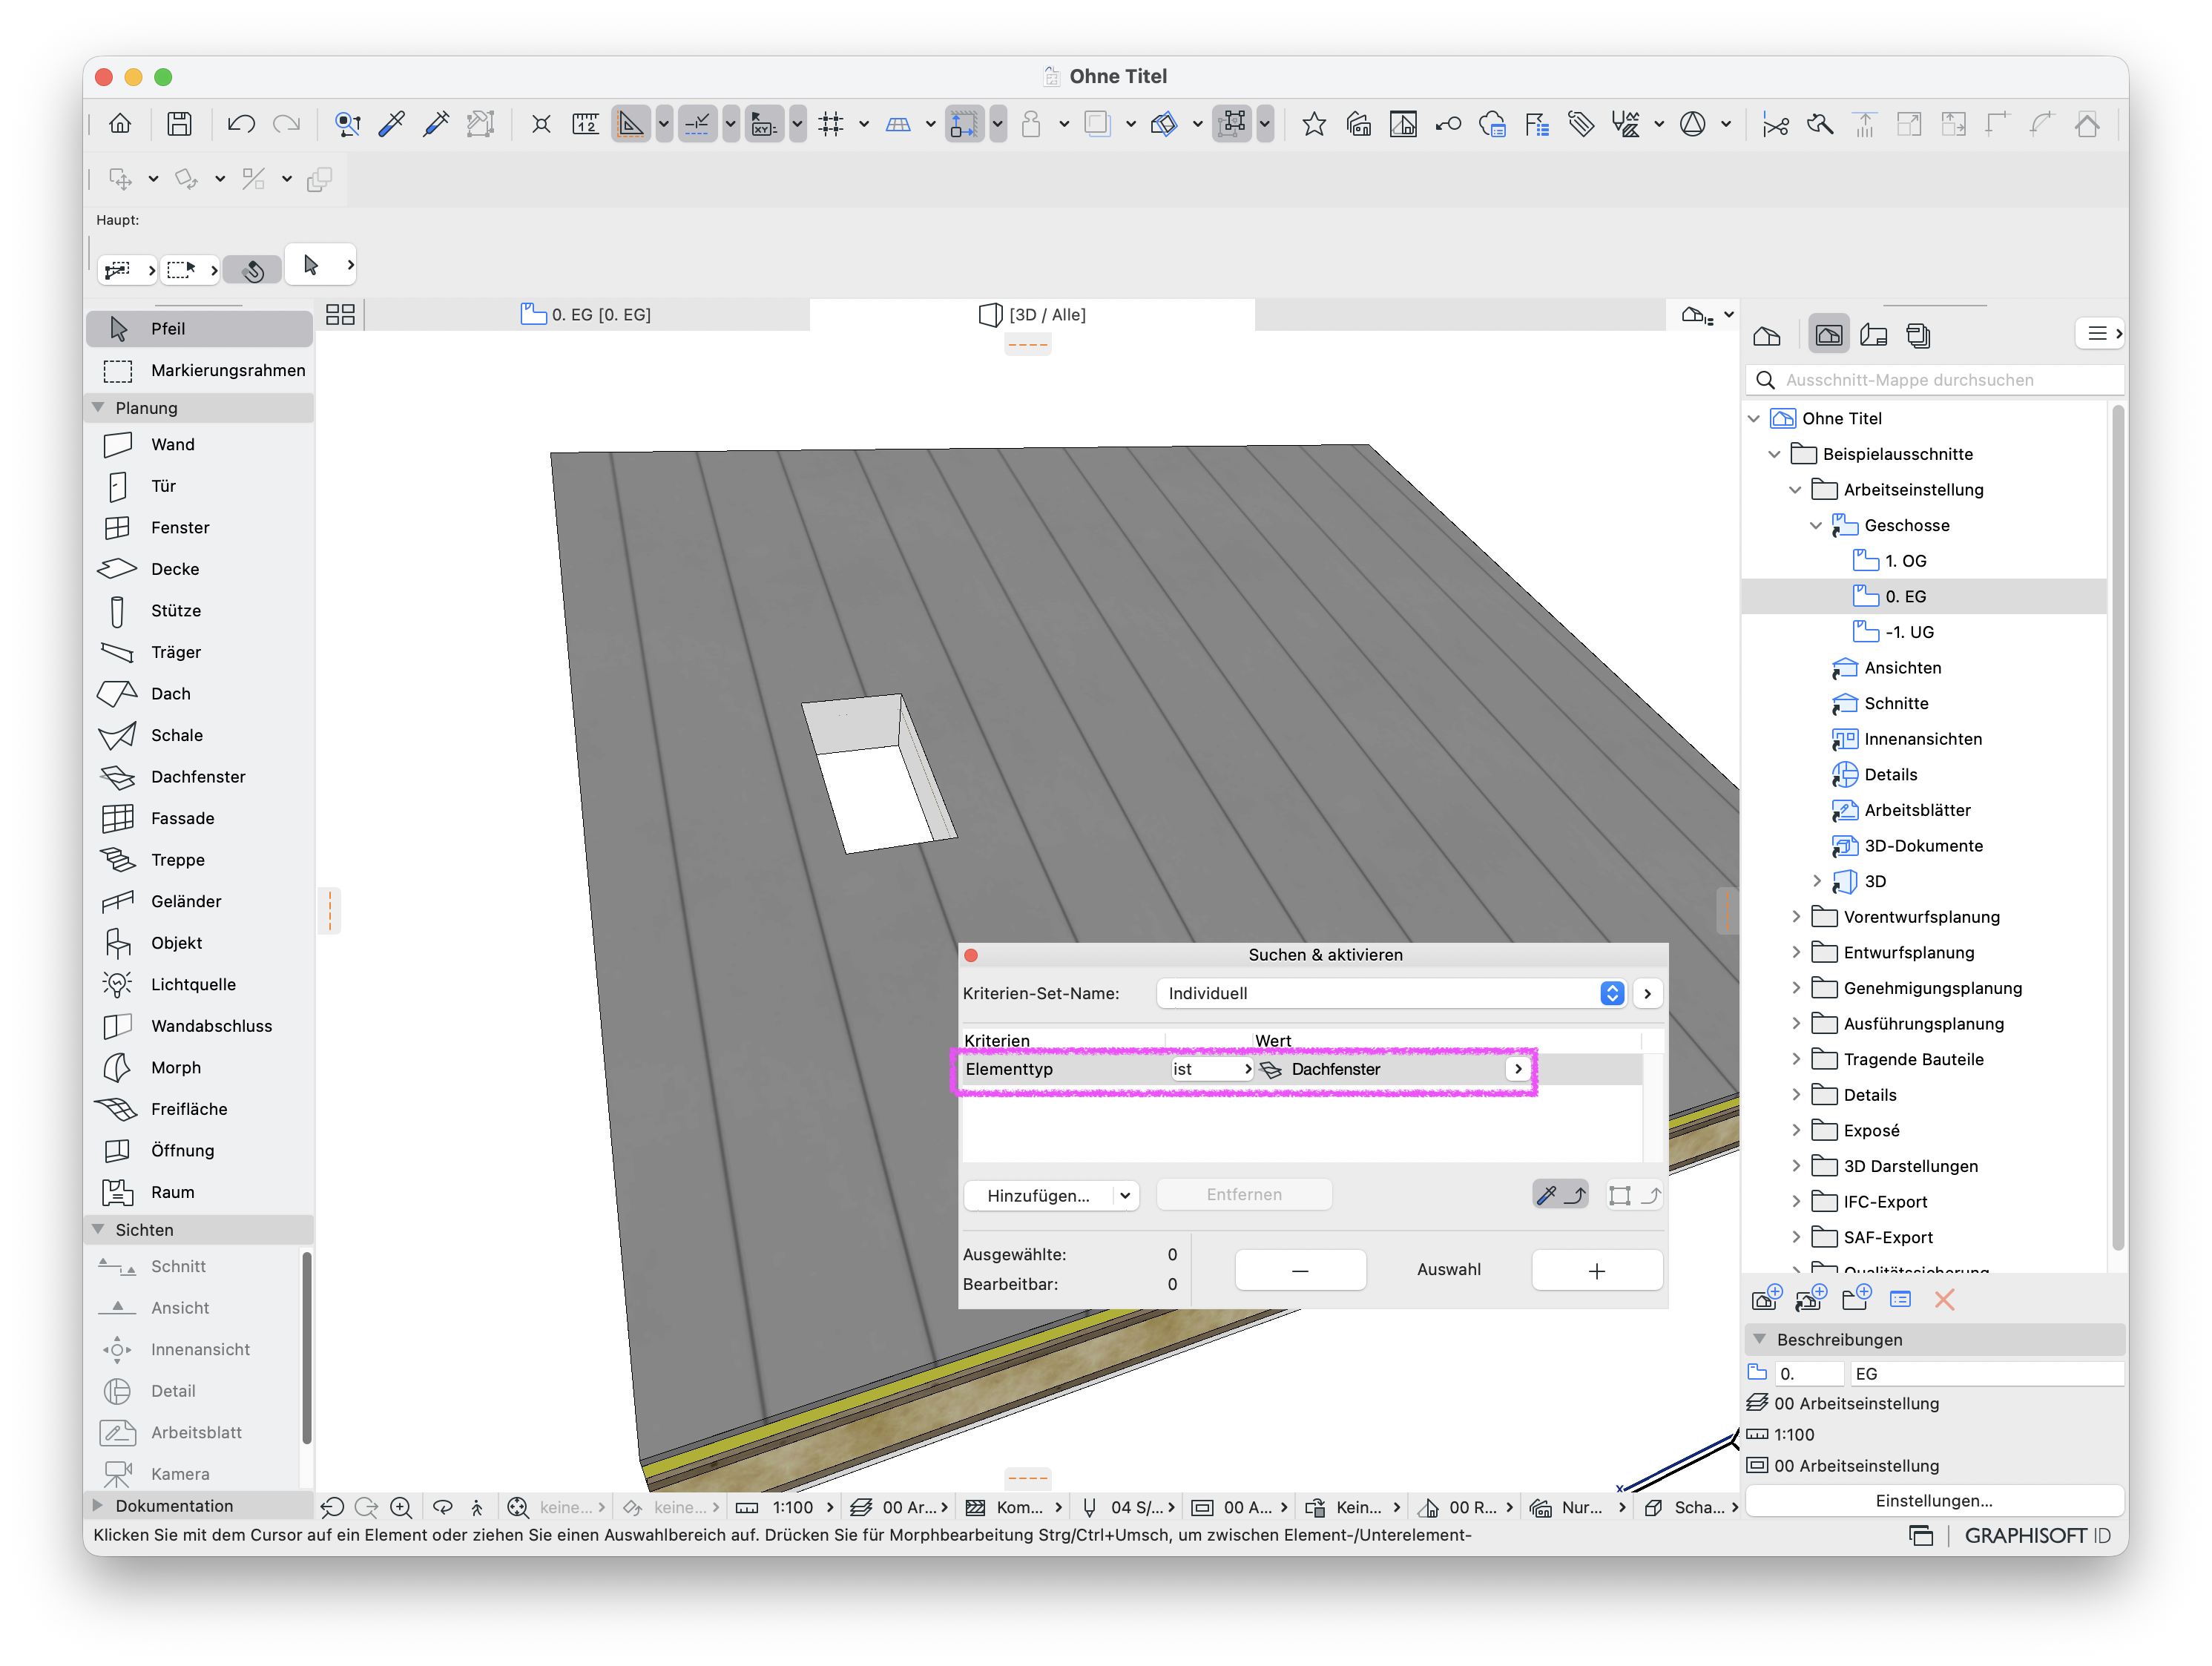This screenshot has width=2212, height=1666.
Task: Open the Hinzufügen dropdown arrow
Action: click(1125, 1195)
